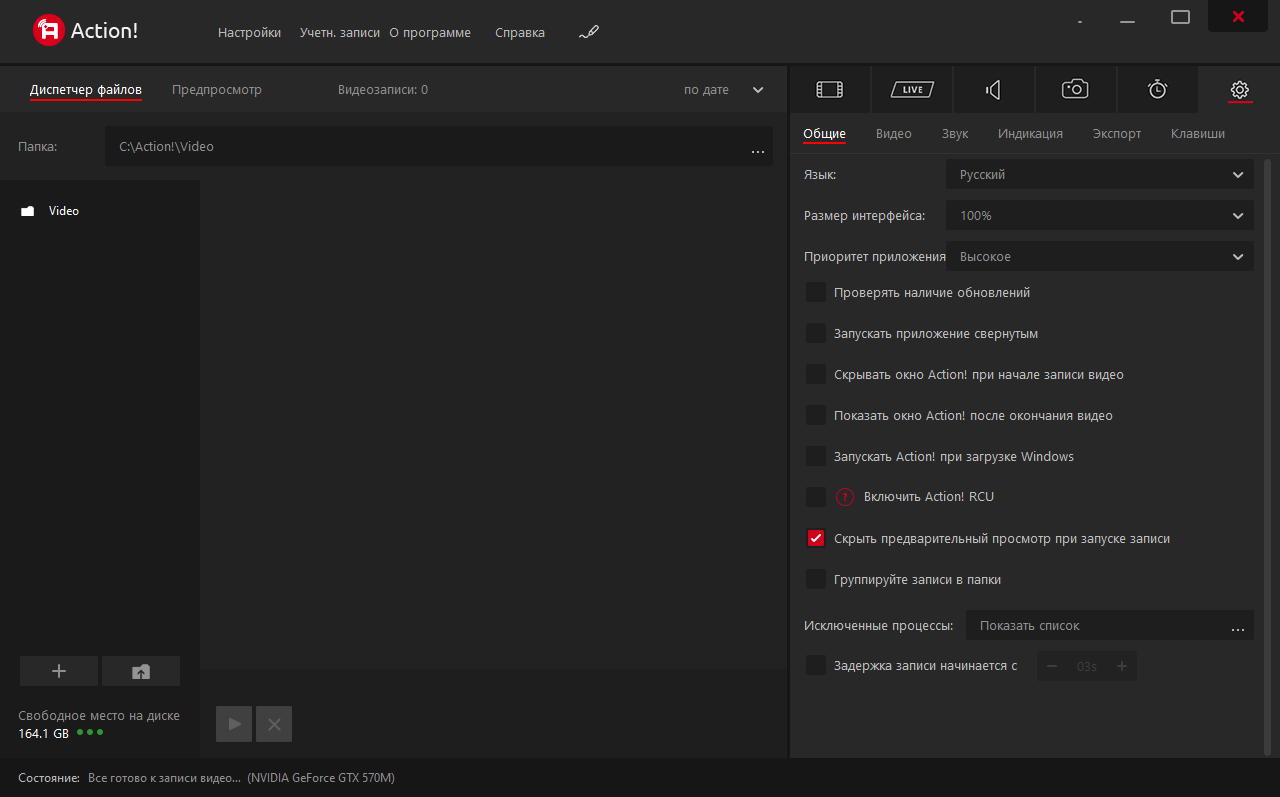Open Размер интерфейса dropdown at 100%
The image size is (1280, 797).
tap(1100, 216)
